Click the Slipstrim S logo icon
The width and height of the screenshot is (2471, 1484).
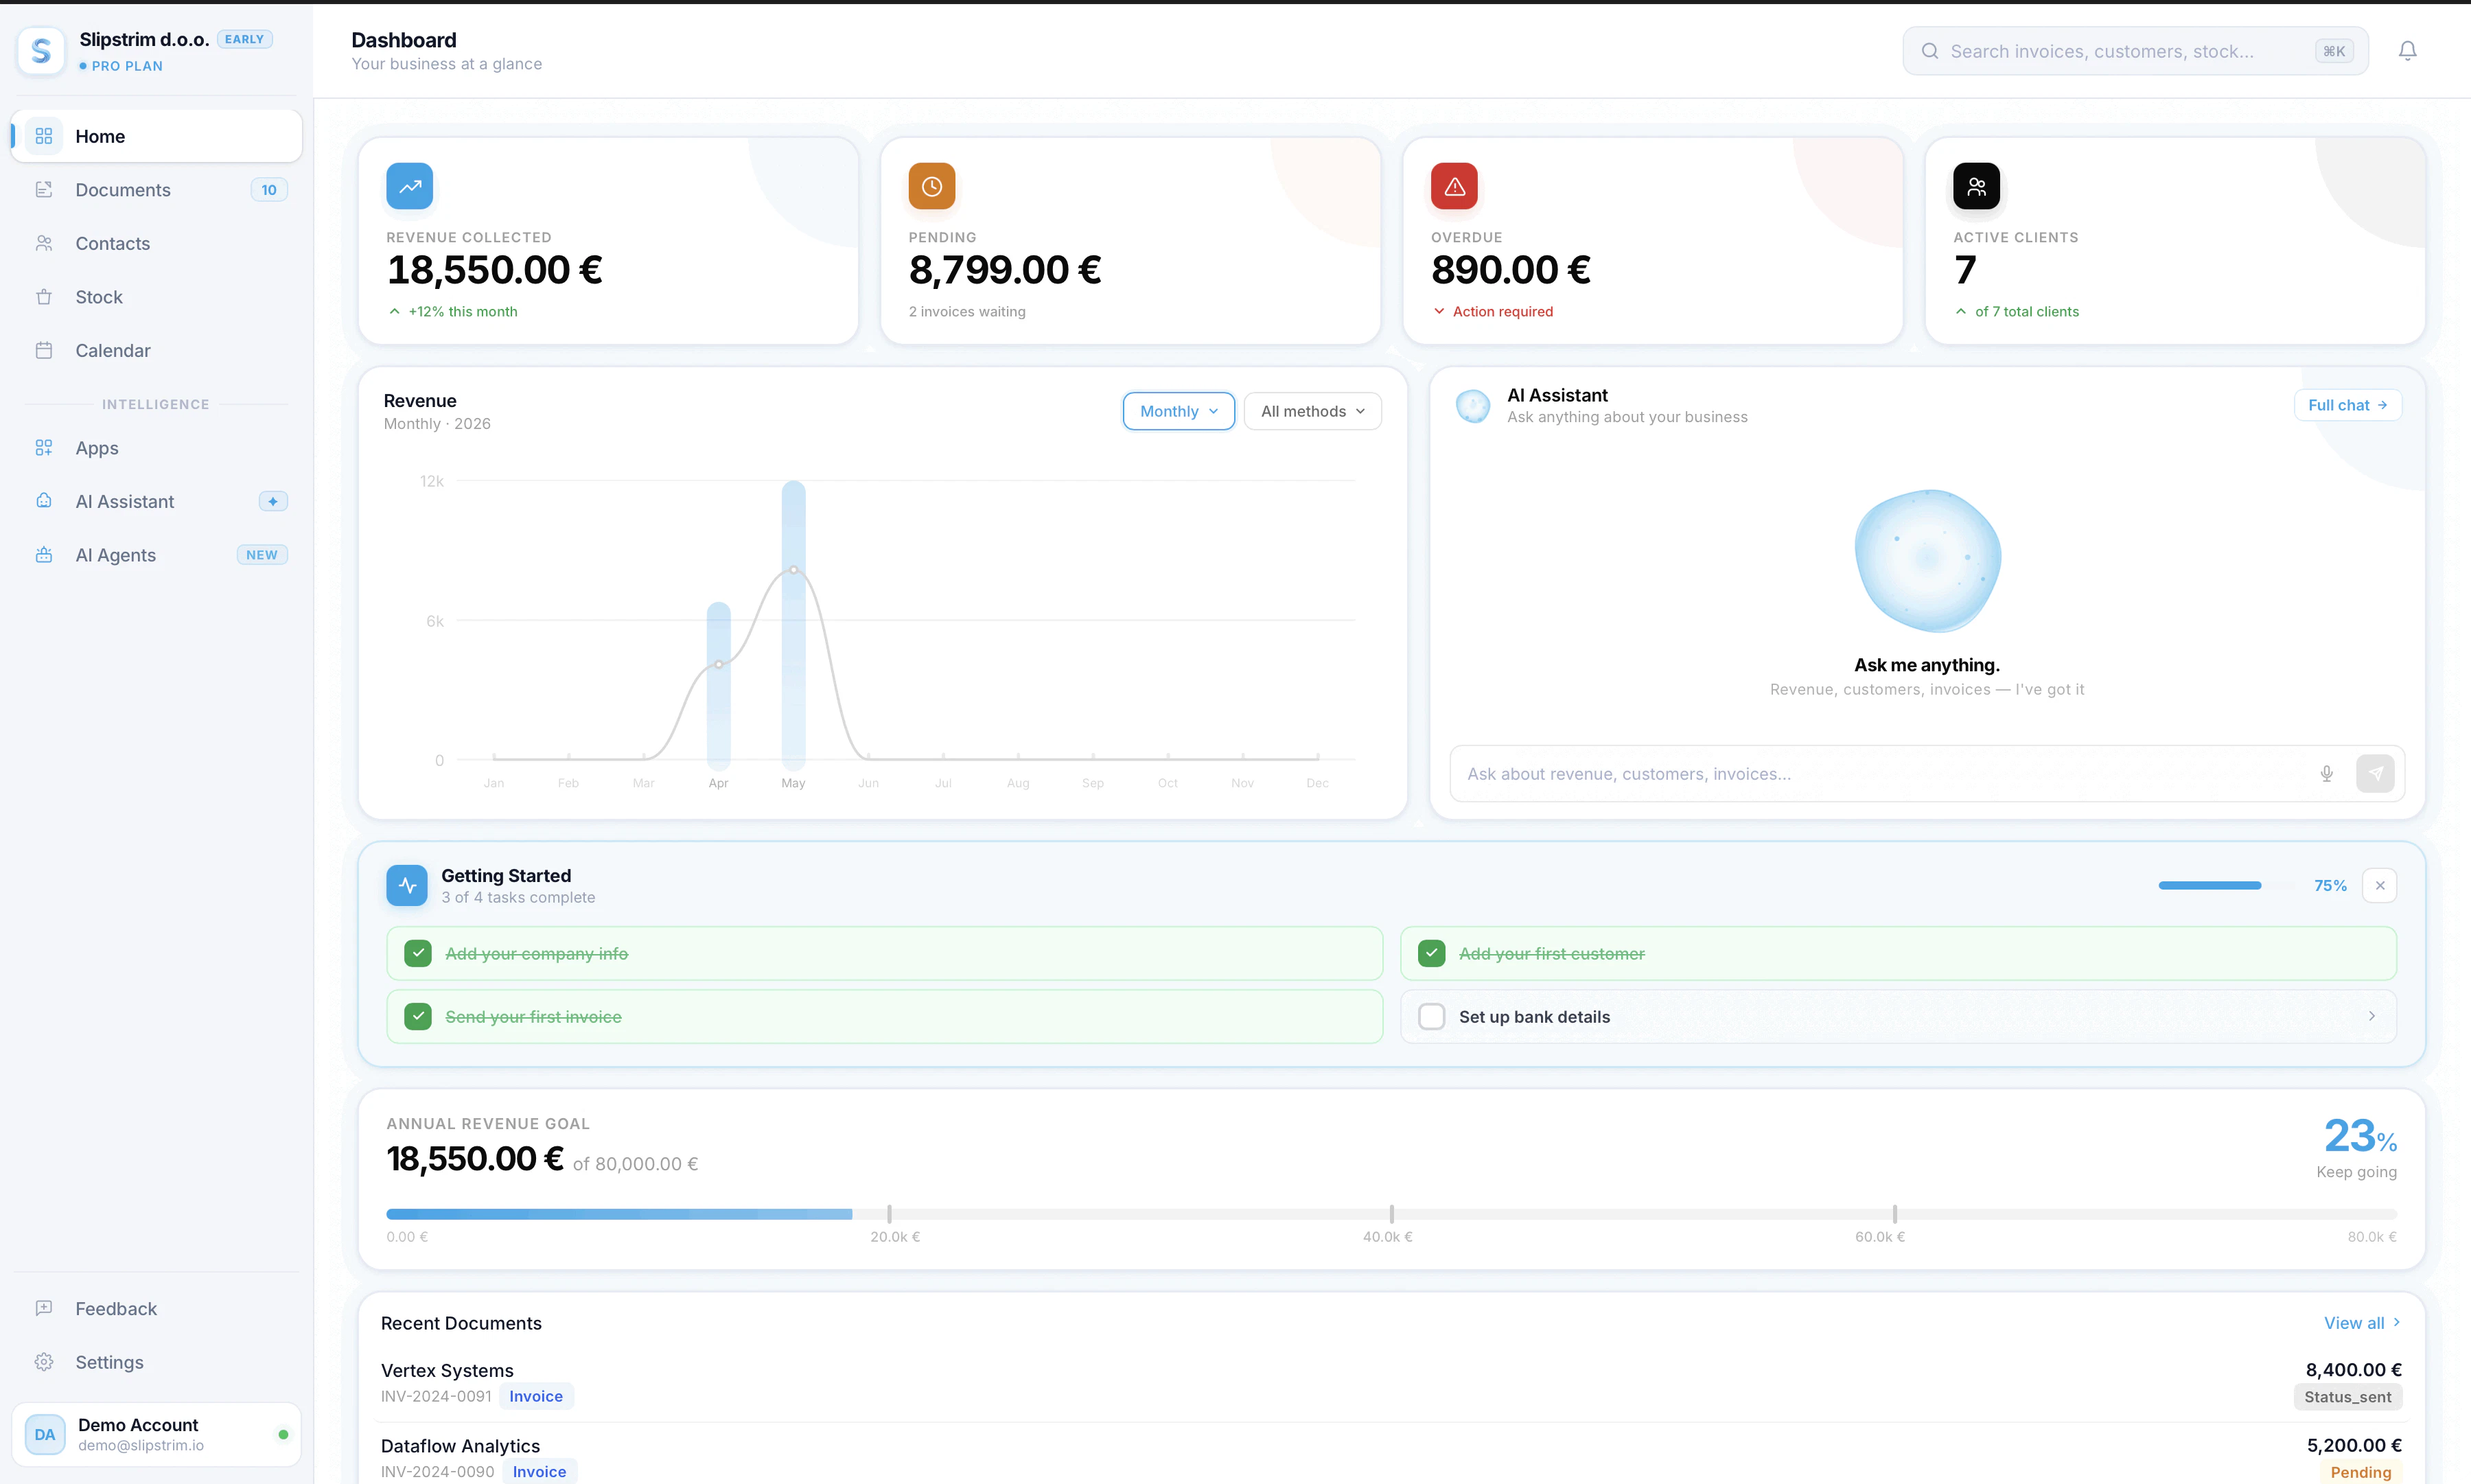tap(41, 50)
